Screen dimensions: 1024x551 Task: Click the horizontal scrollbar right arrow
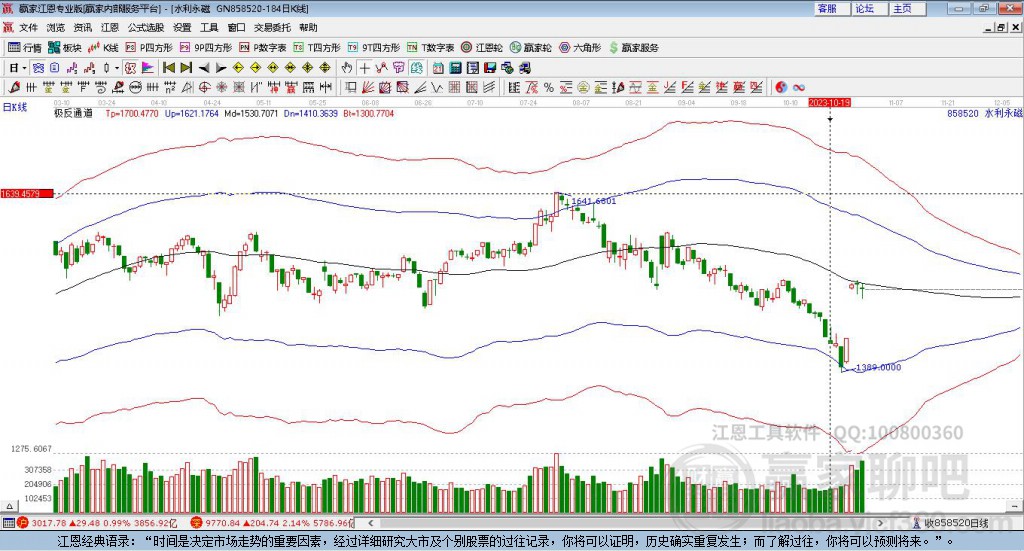tap(881, 523)
